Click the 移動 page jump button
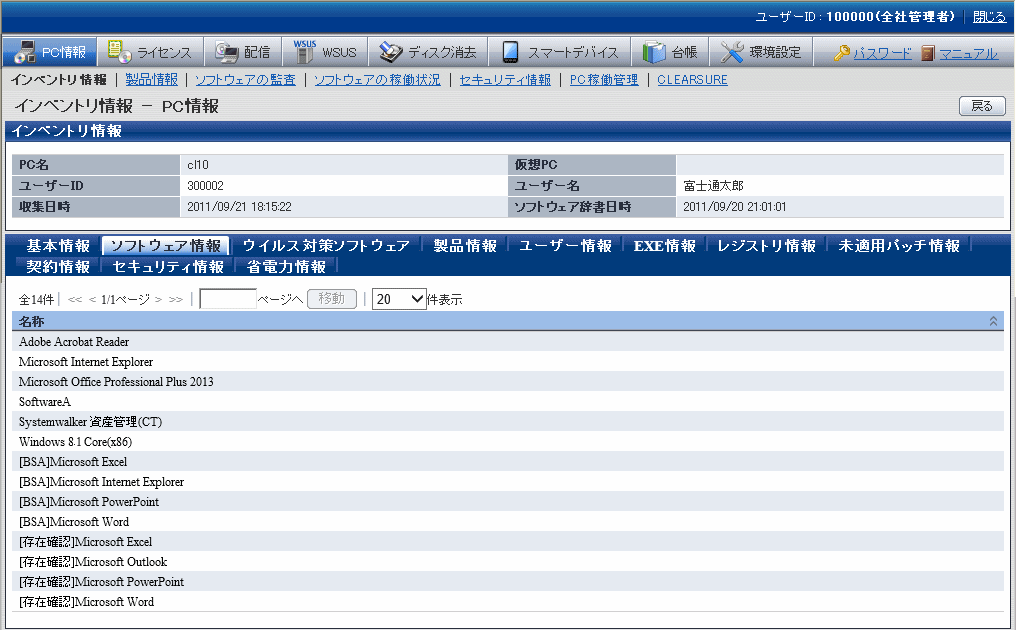 (x=331, y=299)
